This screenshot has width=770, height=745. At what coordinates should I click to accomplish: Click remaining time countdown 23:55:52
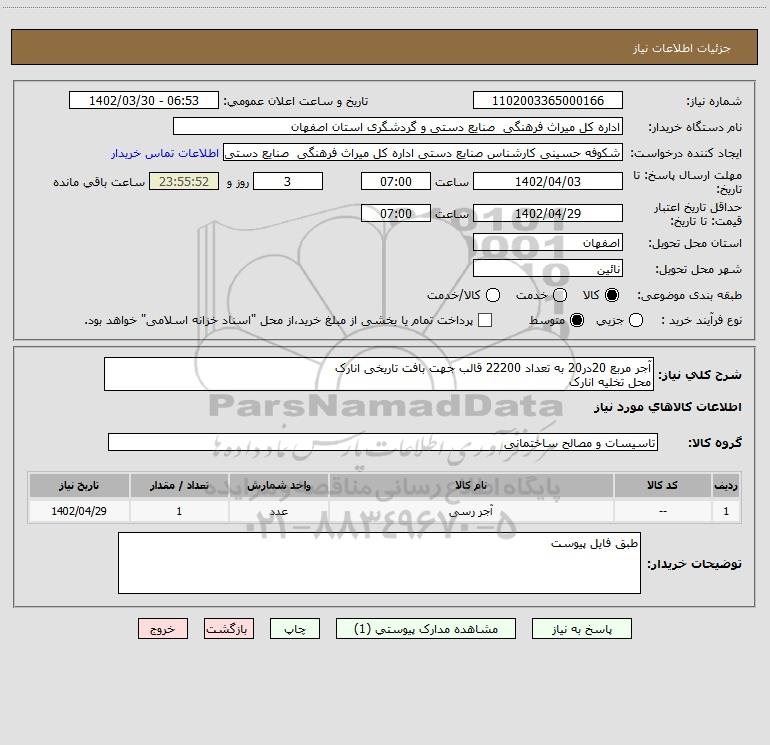184,181
